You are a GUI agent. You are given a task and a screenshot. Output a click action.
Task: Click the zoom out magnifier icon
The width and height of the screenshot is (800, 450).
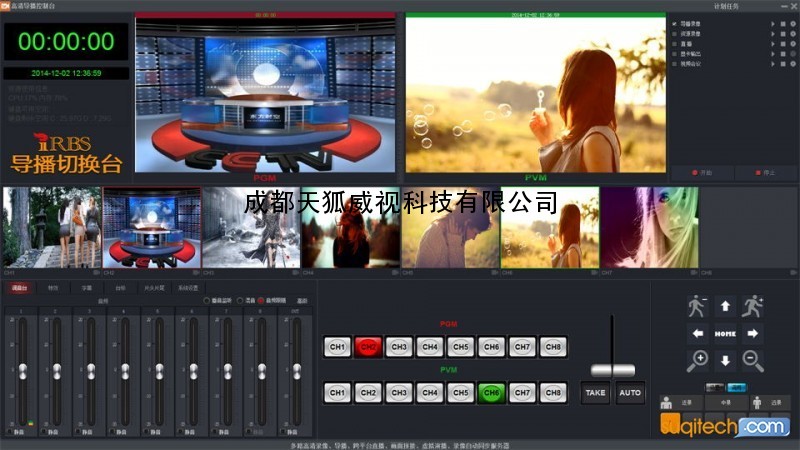point(753,361)
